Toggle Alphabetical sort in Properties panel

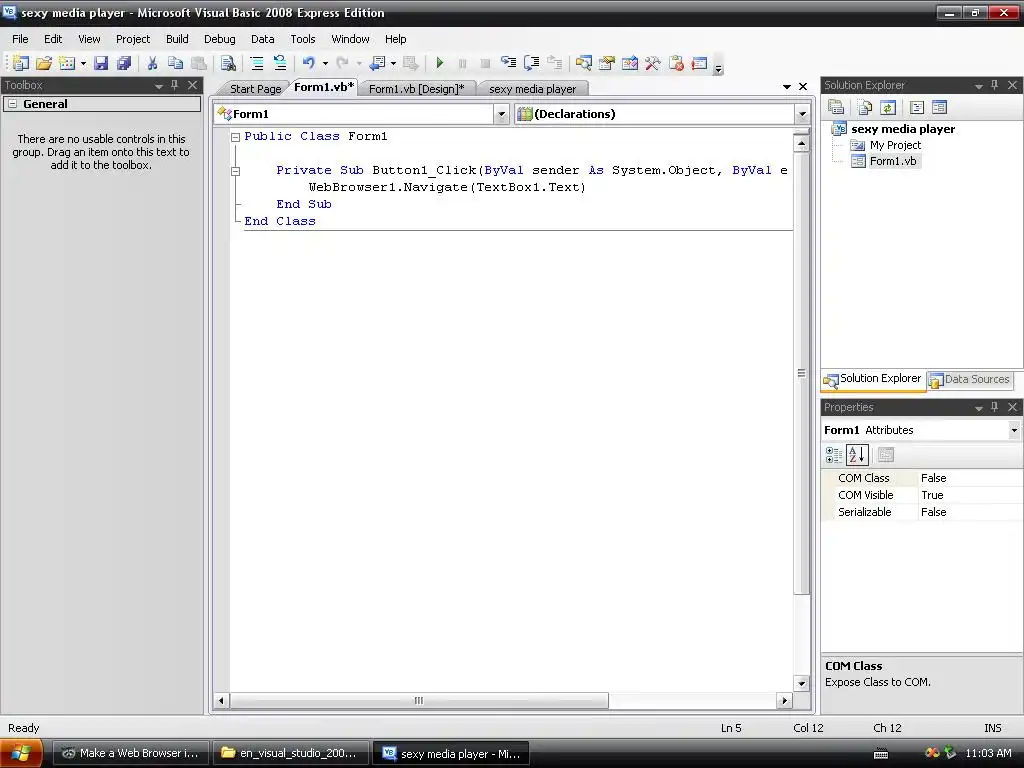click(x=857, y=455)
